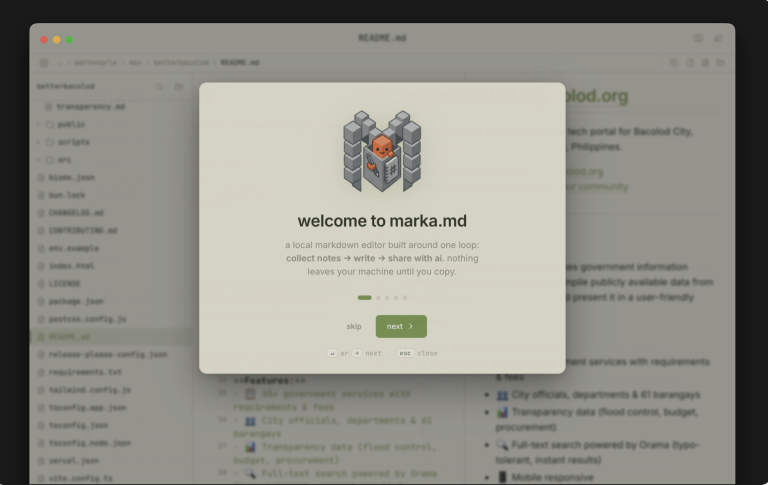Open requirements.txt in the file tree
This screenshot has width=768, height=485.
point(85,372)
